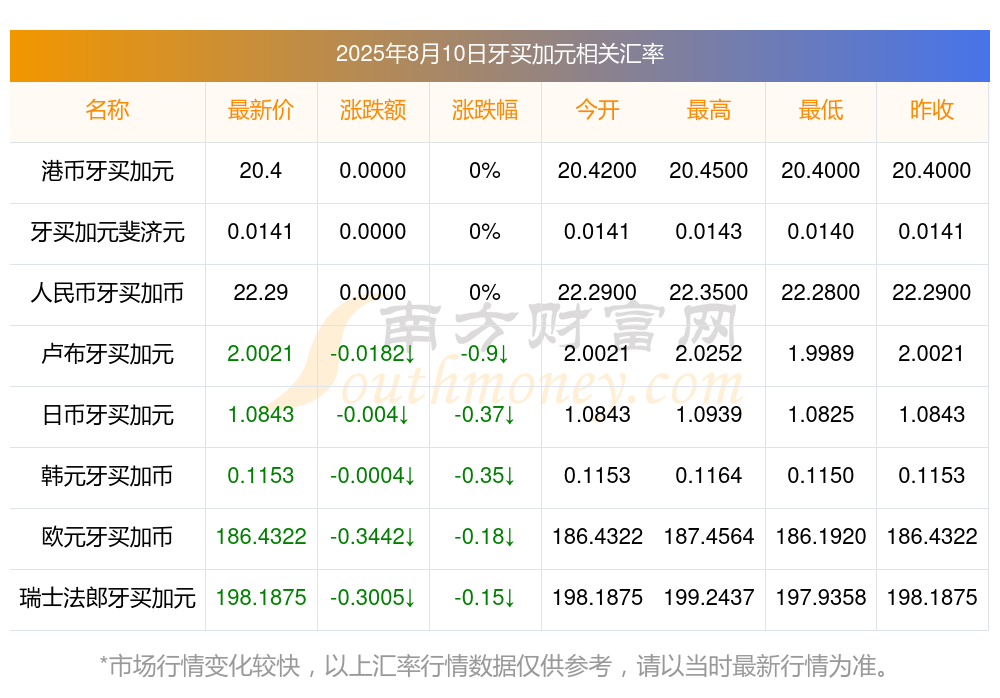Click low value 0.0140 in 斐济元 row
The image size is (1000, 698).
[x=821, y=232]
